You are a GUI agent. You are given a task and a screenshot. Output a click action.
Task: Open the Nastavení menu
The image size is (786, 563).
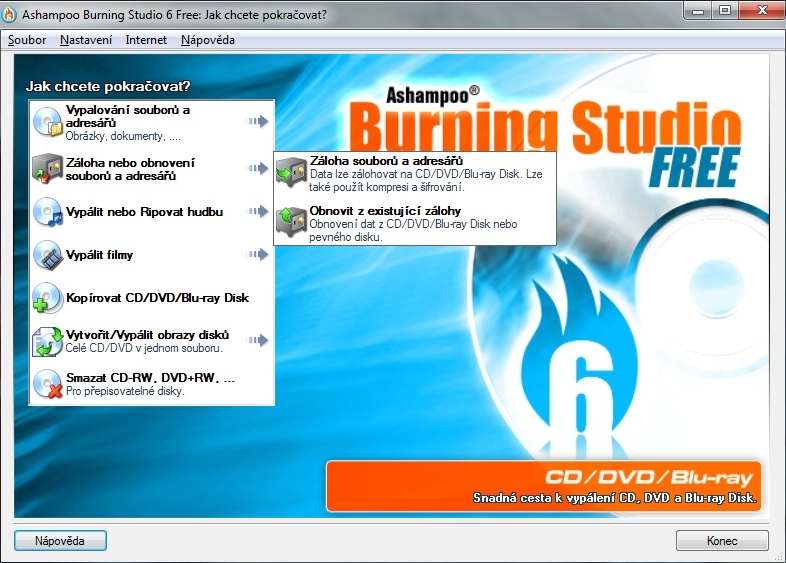coord(86,40)
